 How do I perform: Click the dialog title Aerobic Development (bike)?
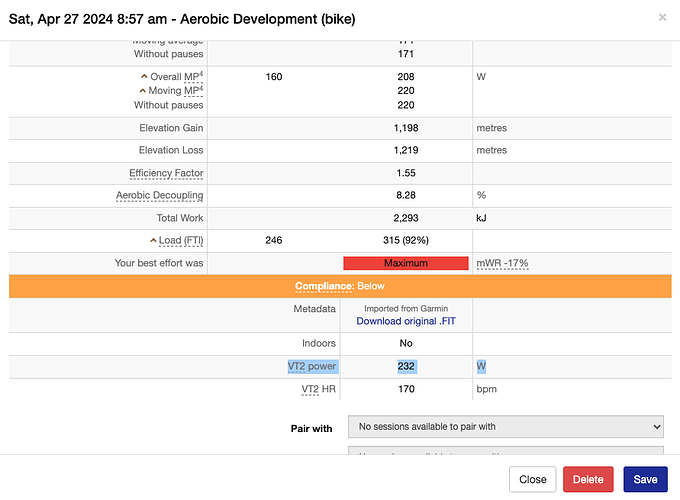pyautogui.click(x=268, y=19)
